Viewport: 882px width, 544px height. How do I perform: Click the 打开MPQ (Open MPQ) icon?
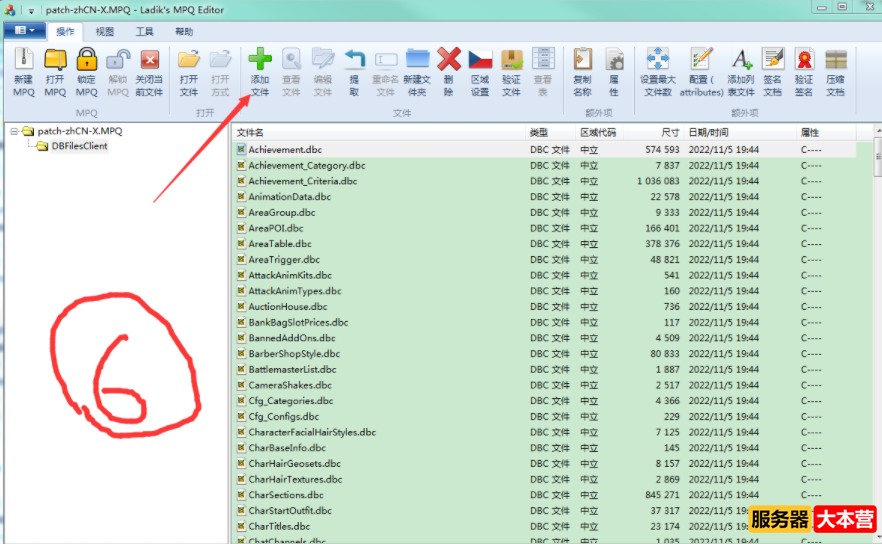[x=55, y=60]
